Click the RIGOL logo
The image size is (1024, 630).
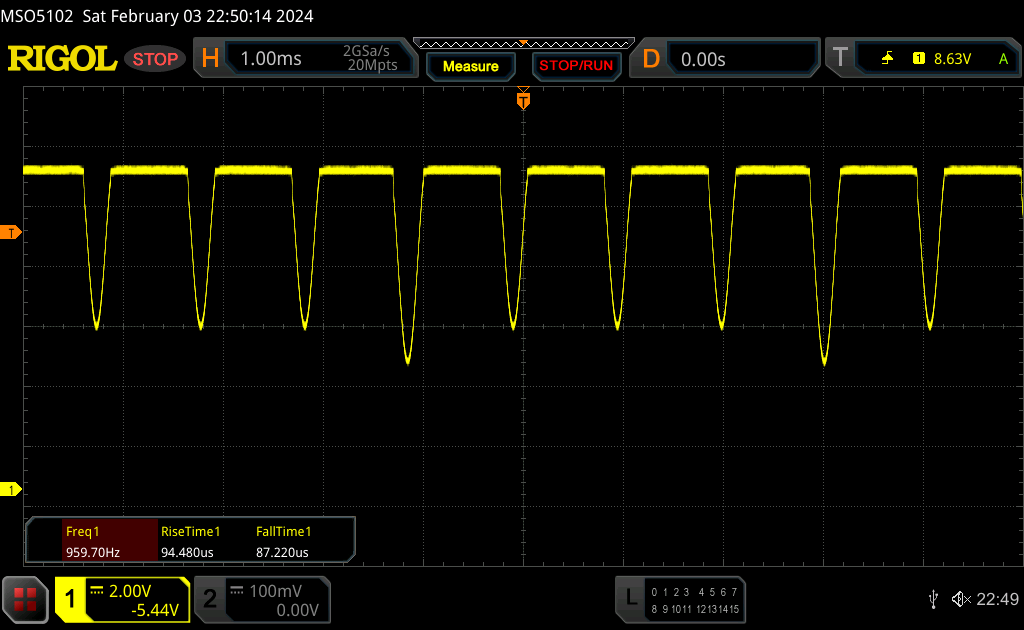point(62,59)
